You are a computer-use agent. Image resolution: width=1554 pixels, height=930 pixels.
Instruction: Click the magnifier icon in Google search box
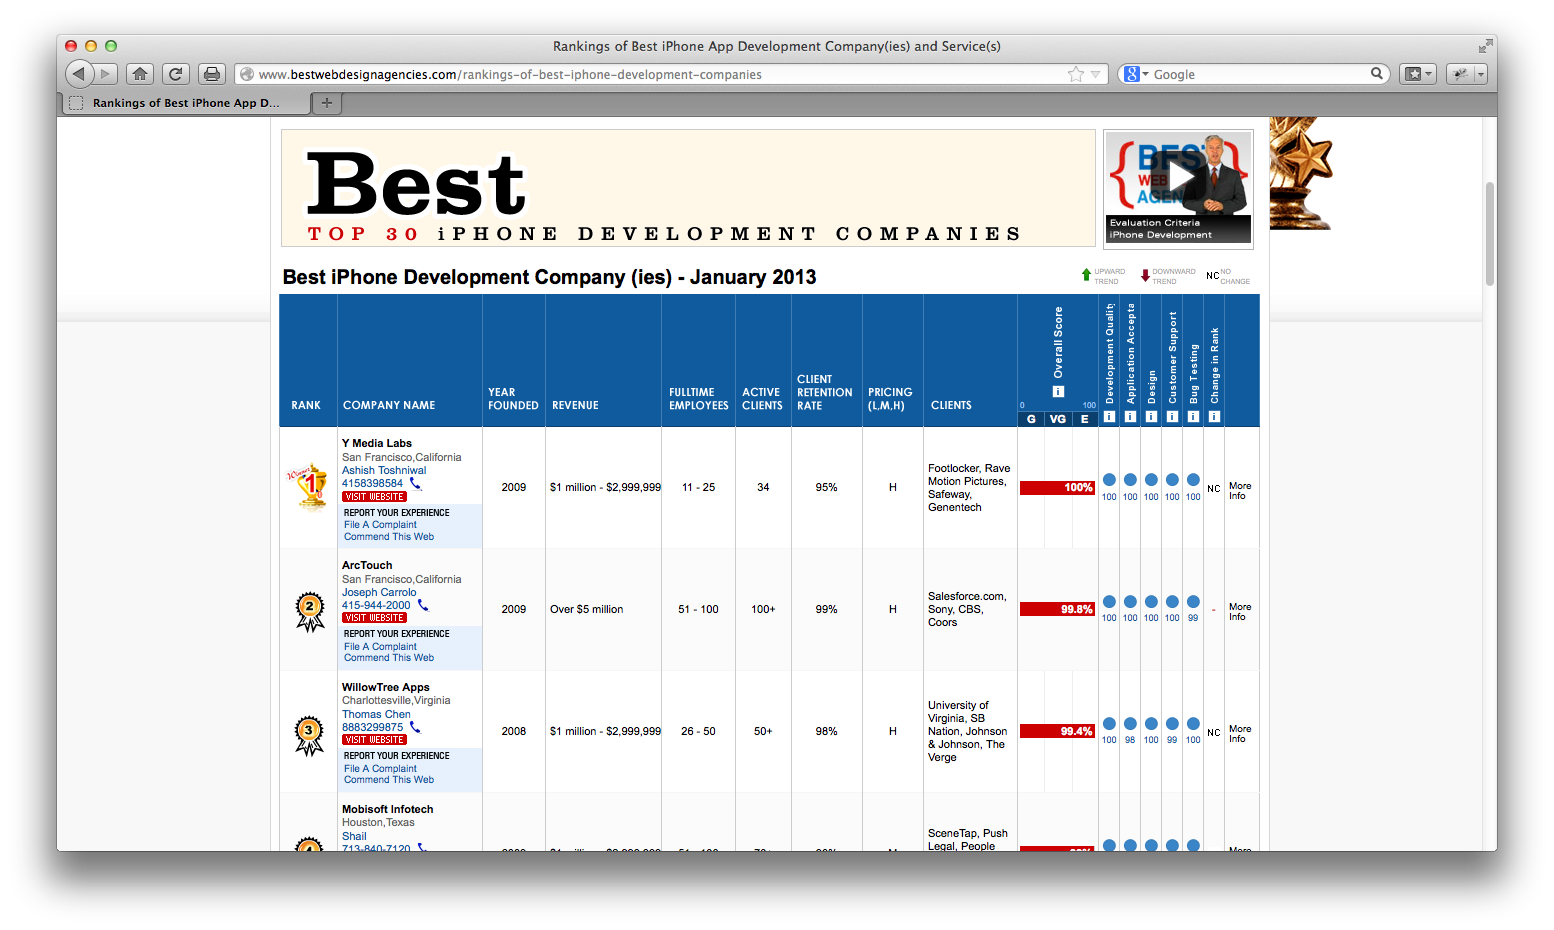click(x=1377, y=73)
